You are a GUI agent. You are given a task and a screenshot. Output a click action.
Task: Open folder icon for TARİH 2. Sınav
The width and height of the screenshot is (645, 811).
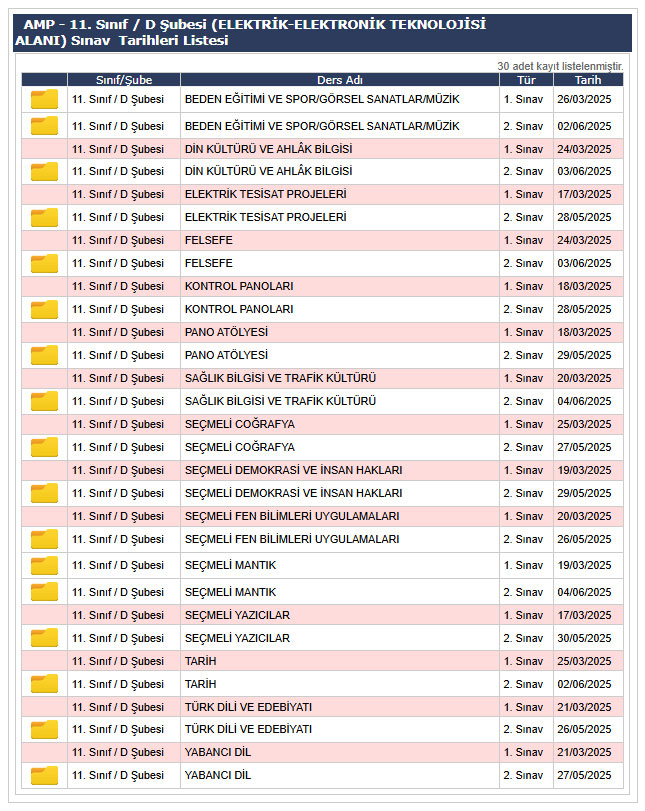pos(44,684)
